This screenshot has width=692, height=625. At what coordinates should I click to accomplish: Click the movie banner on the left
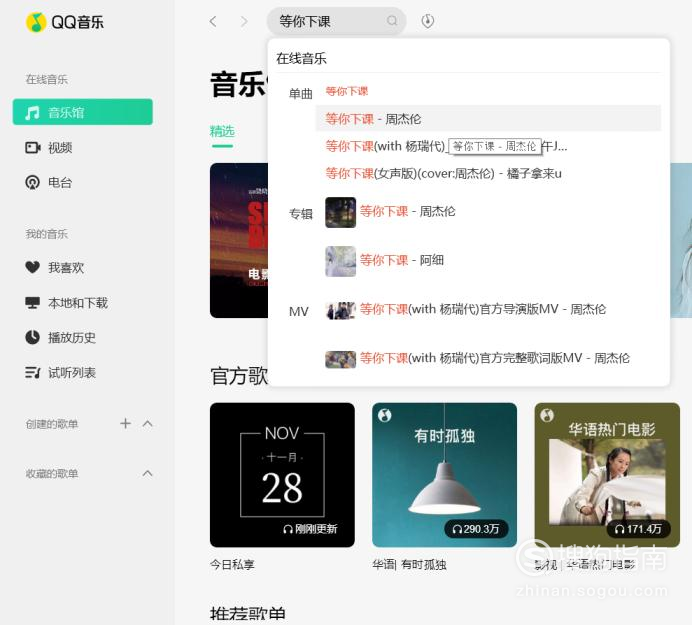click(x=239, y=241)
